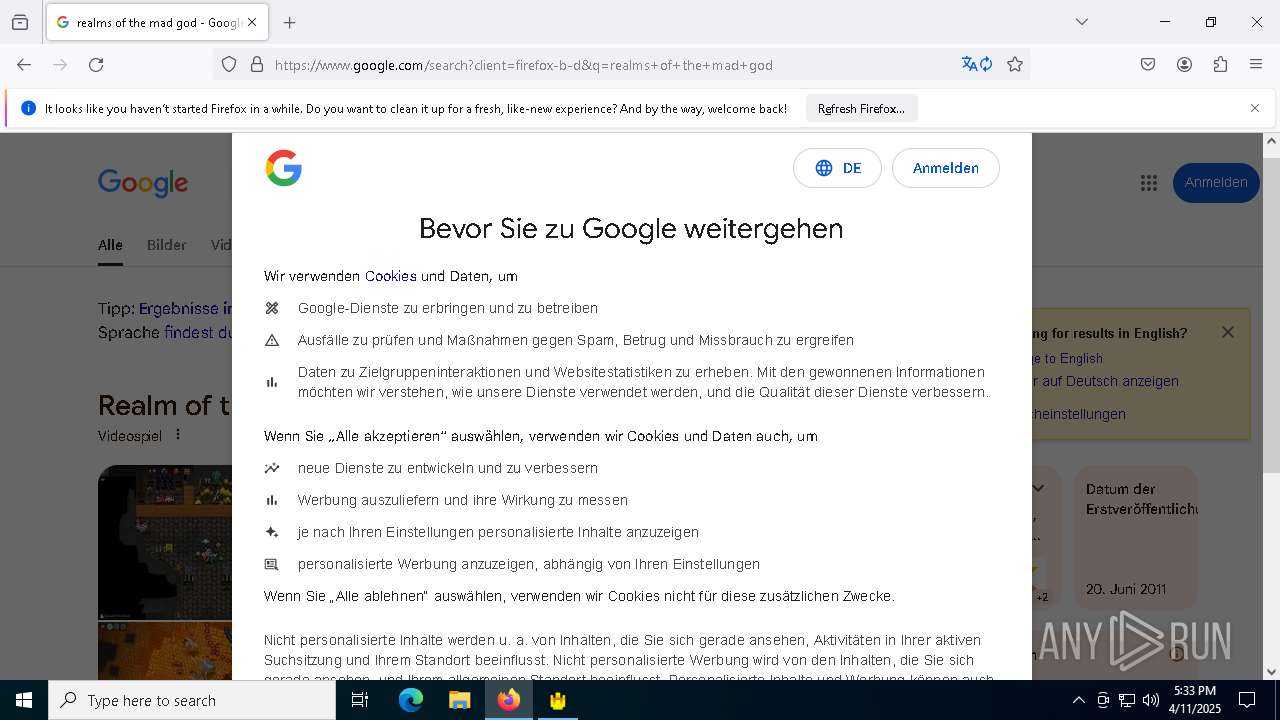The width and height of the screenshot is (1280, 720).
Task: Click Datum der Erstveröffentlichung card
Action: (1135, 538)
